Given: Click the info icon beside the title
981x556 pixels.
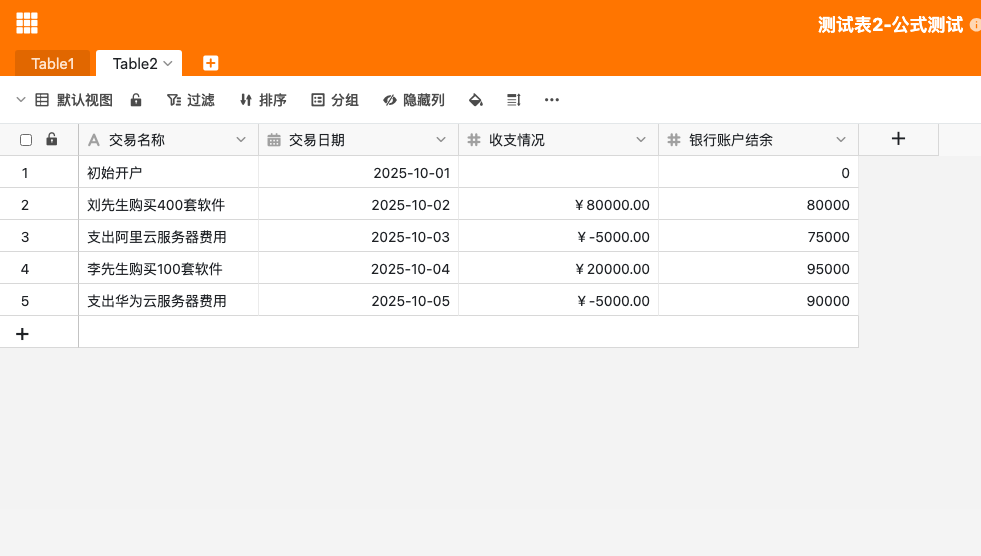Looking at the screenshot, I should pos(975,25).
